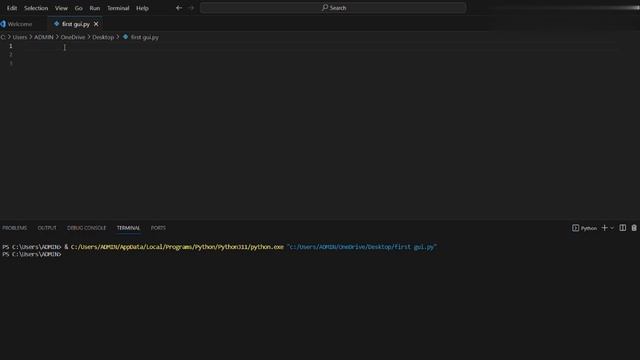Click the ADMIN breadcrumb segment
640x360 pixels.
[44, 37]
